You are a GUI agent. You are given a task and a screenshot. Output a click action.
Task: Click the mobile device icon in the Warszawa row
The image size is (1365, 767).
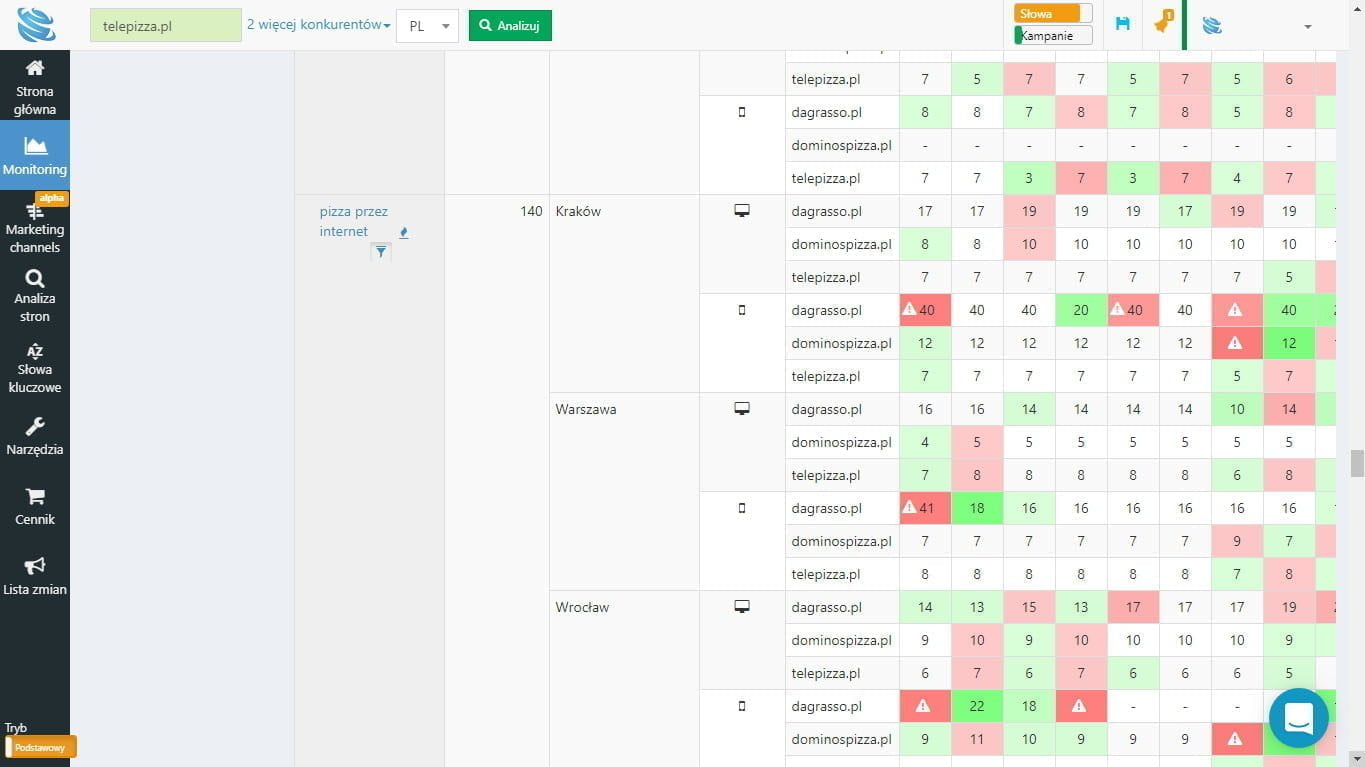741,508
